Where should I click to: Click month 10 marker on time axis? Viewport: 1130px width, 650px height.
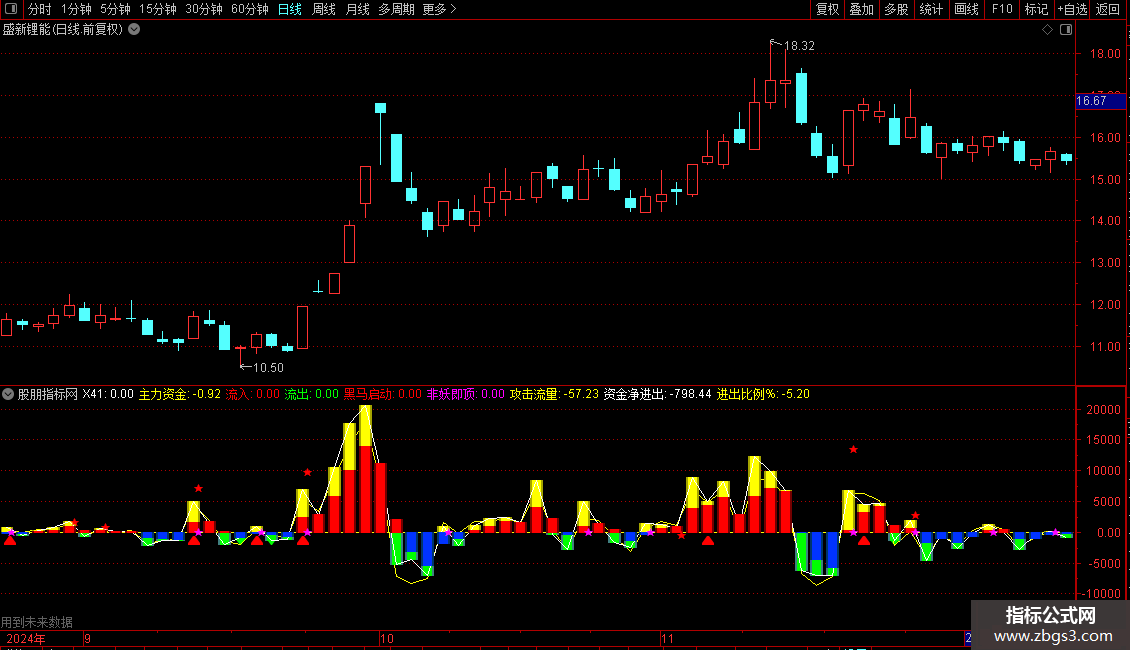point(387,638)
